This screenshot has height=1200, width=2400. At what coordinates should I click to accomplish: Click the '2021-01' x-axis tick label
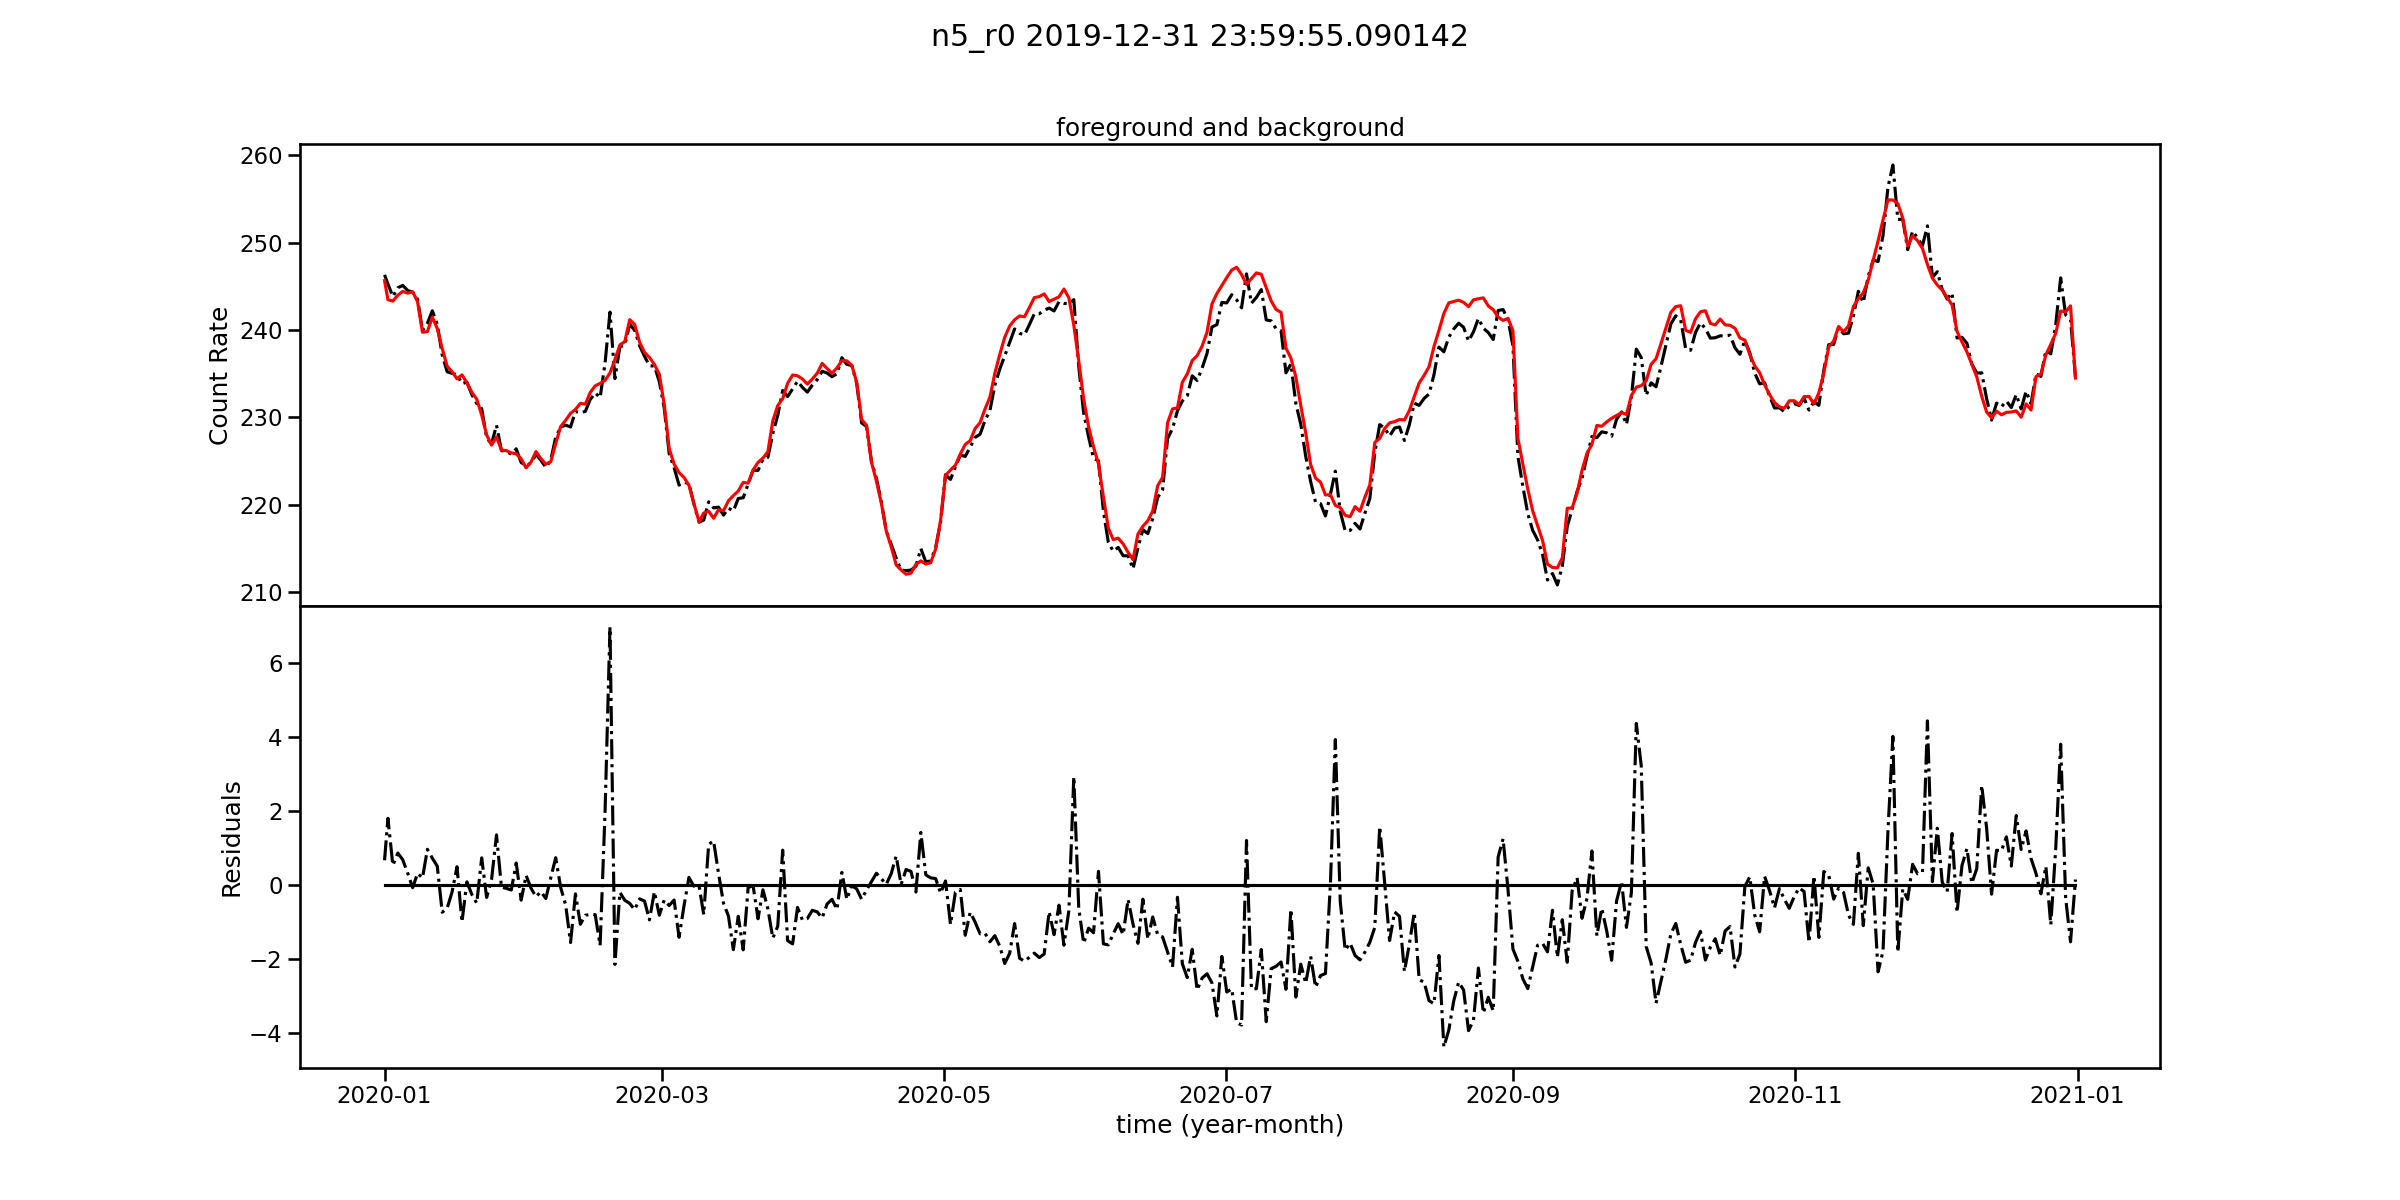[2077, 1095]
